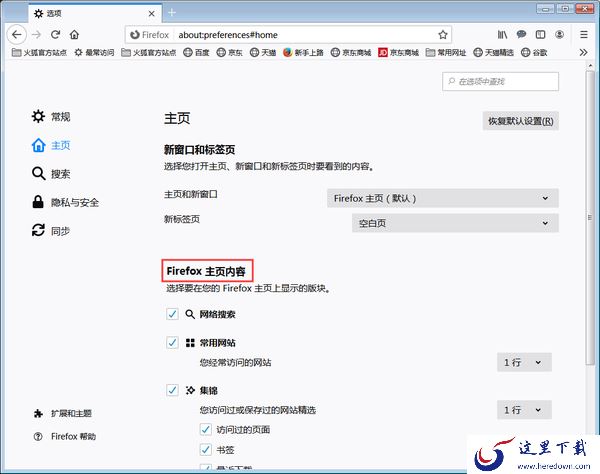
Task: Open the hamburger application menu
Action: click(584, 35)
